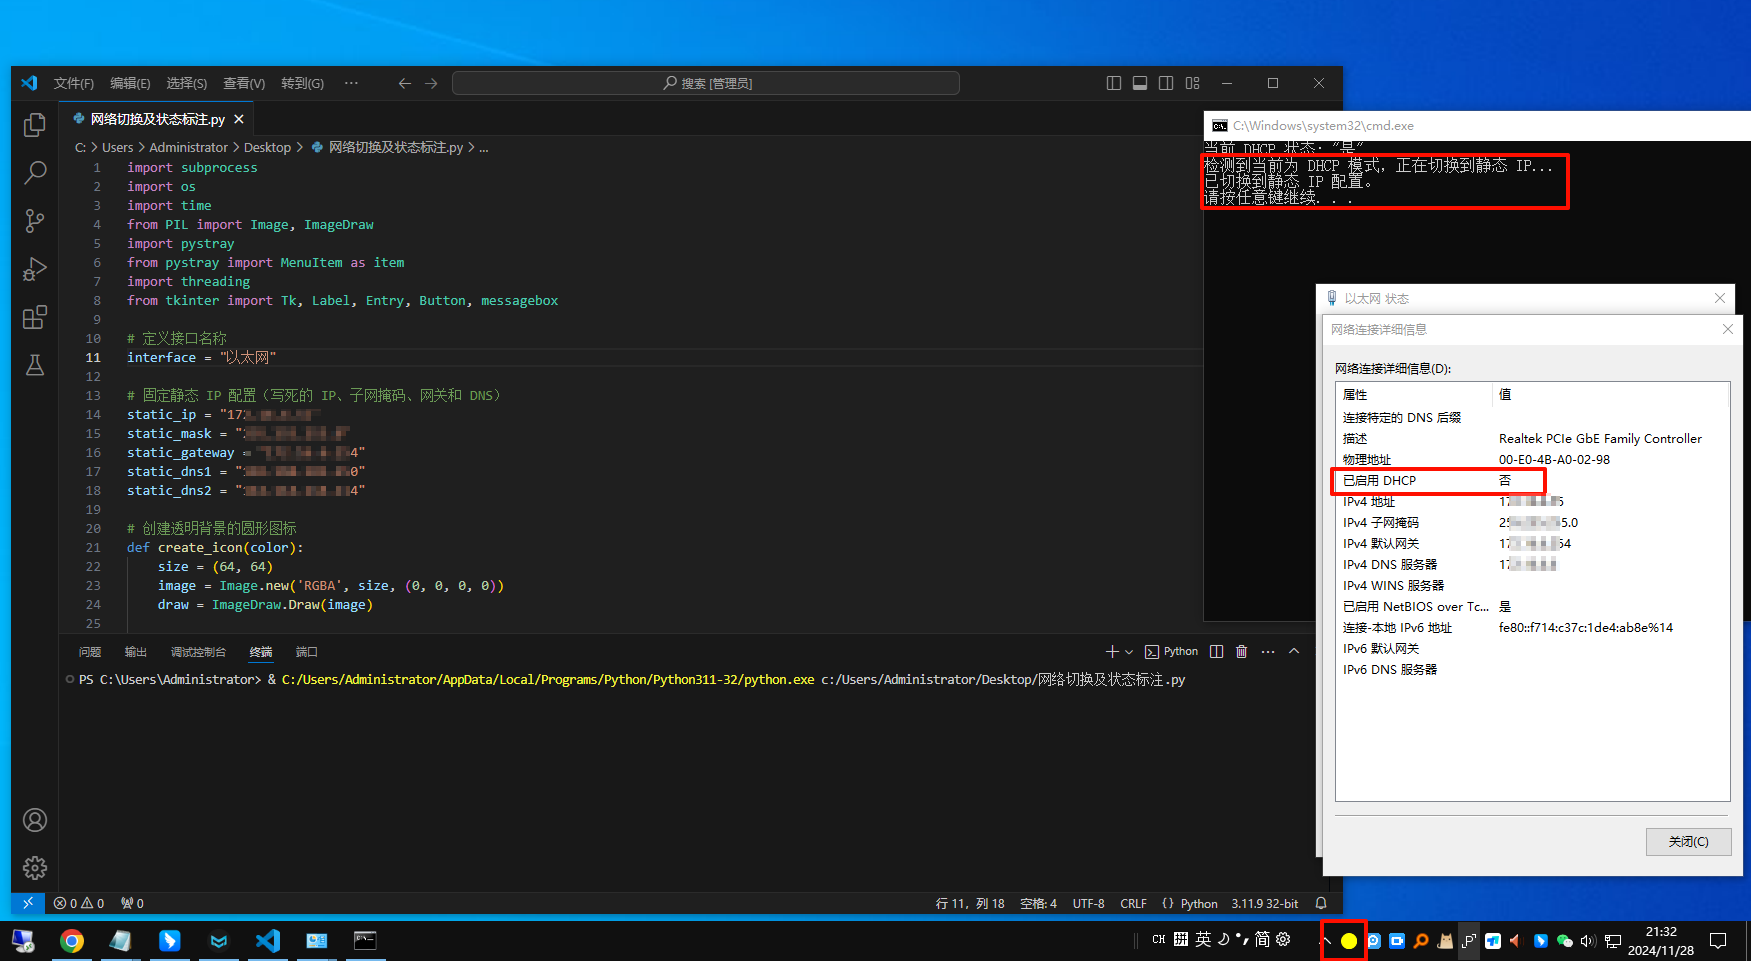1751x961 pixels.
Task: Go back with the left arrow
Action: click(x=405, y=83)
